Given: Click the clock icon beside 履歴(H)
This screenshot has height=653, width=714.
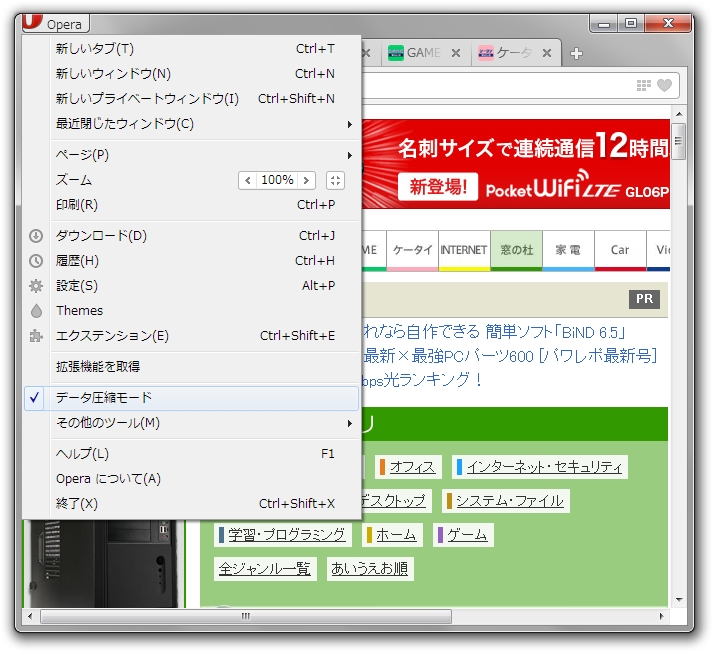Looking at the screenshot, I should pos(36,261).
